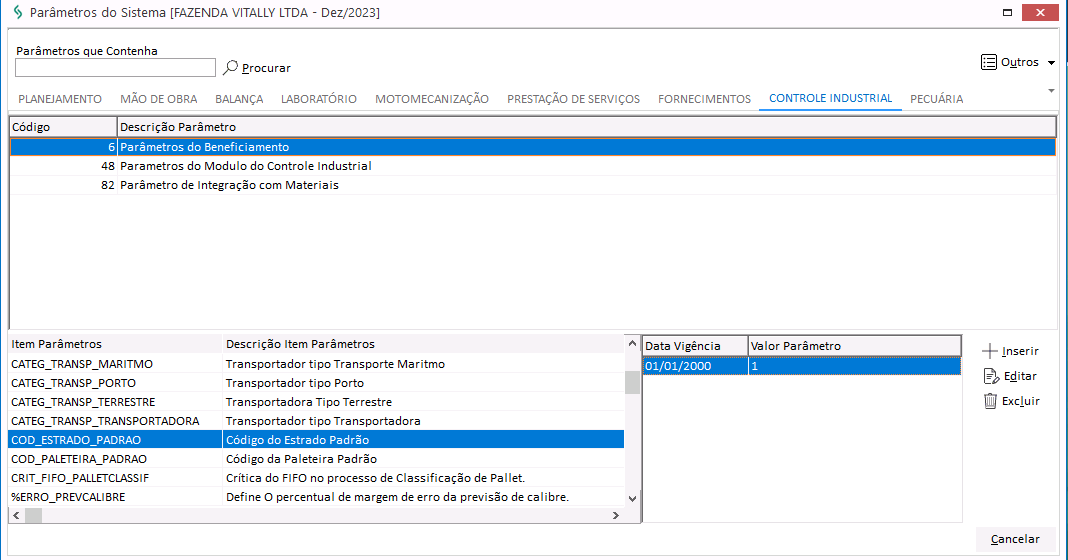This screenshot has height=560, width=1068.
Task: Switch to the MÃO DE OBRA tab
Action: coord(159,99)
